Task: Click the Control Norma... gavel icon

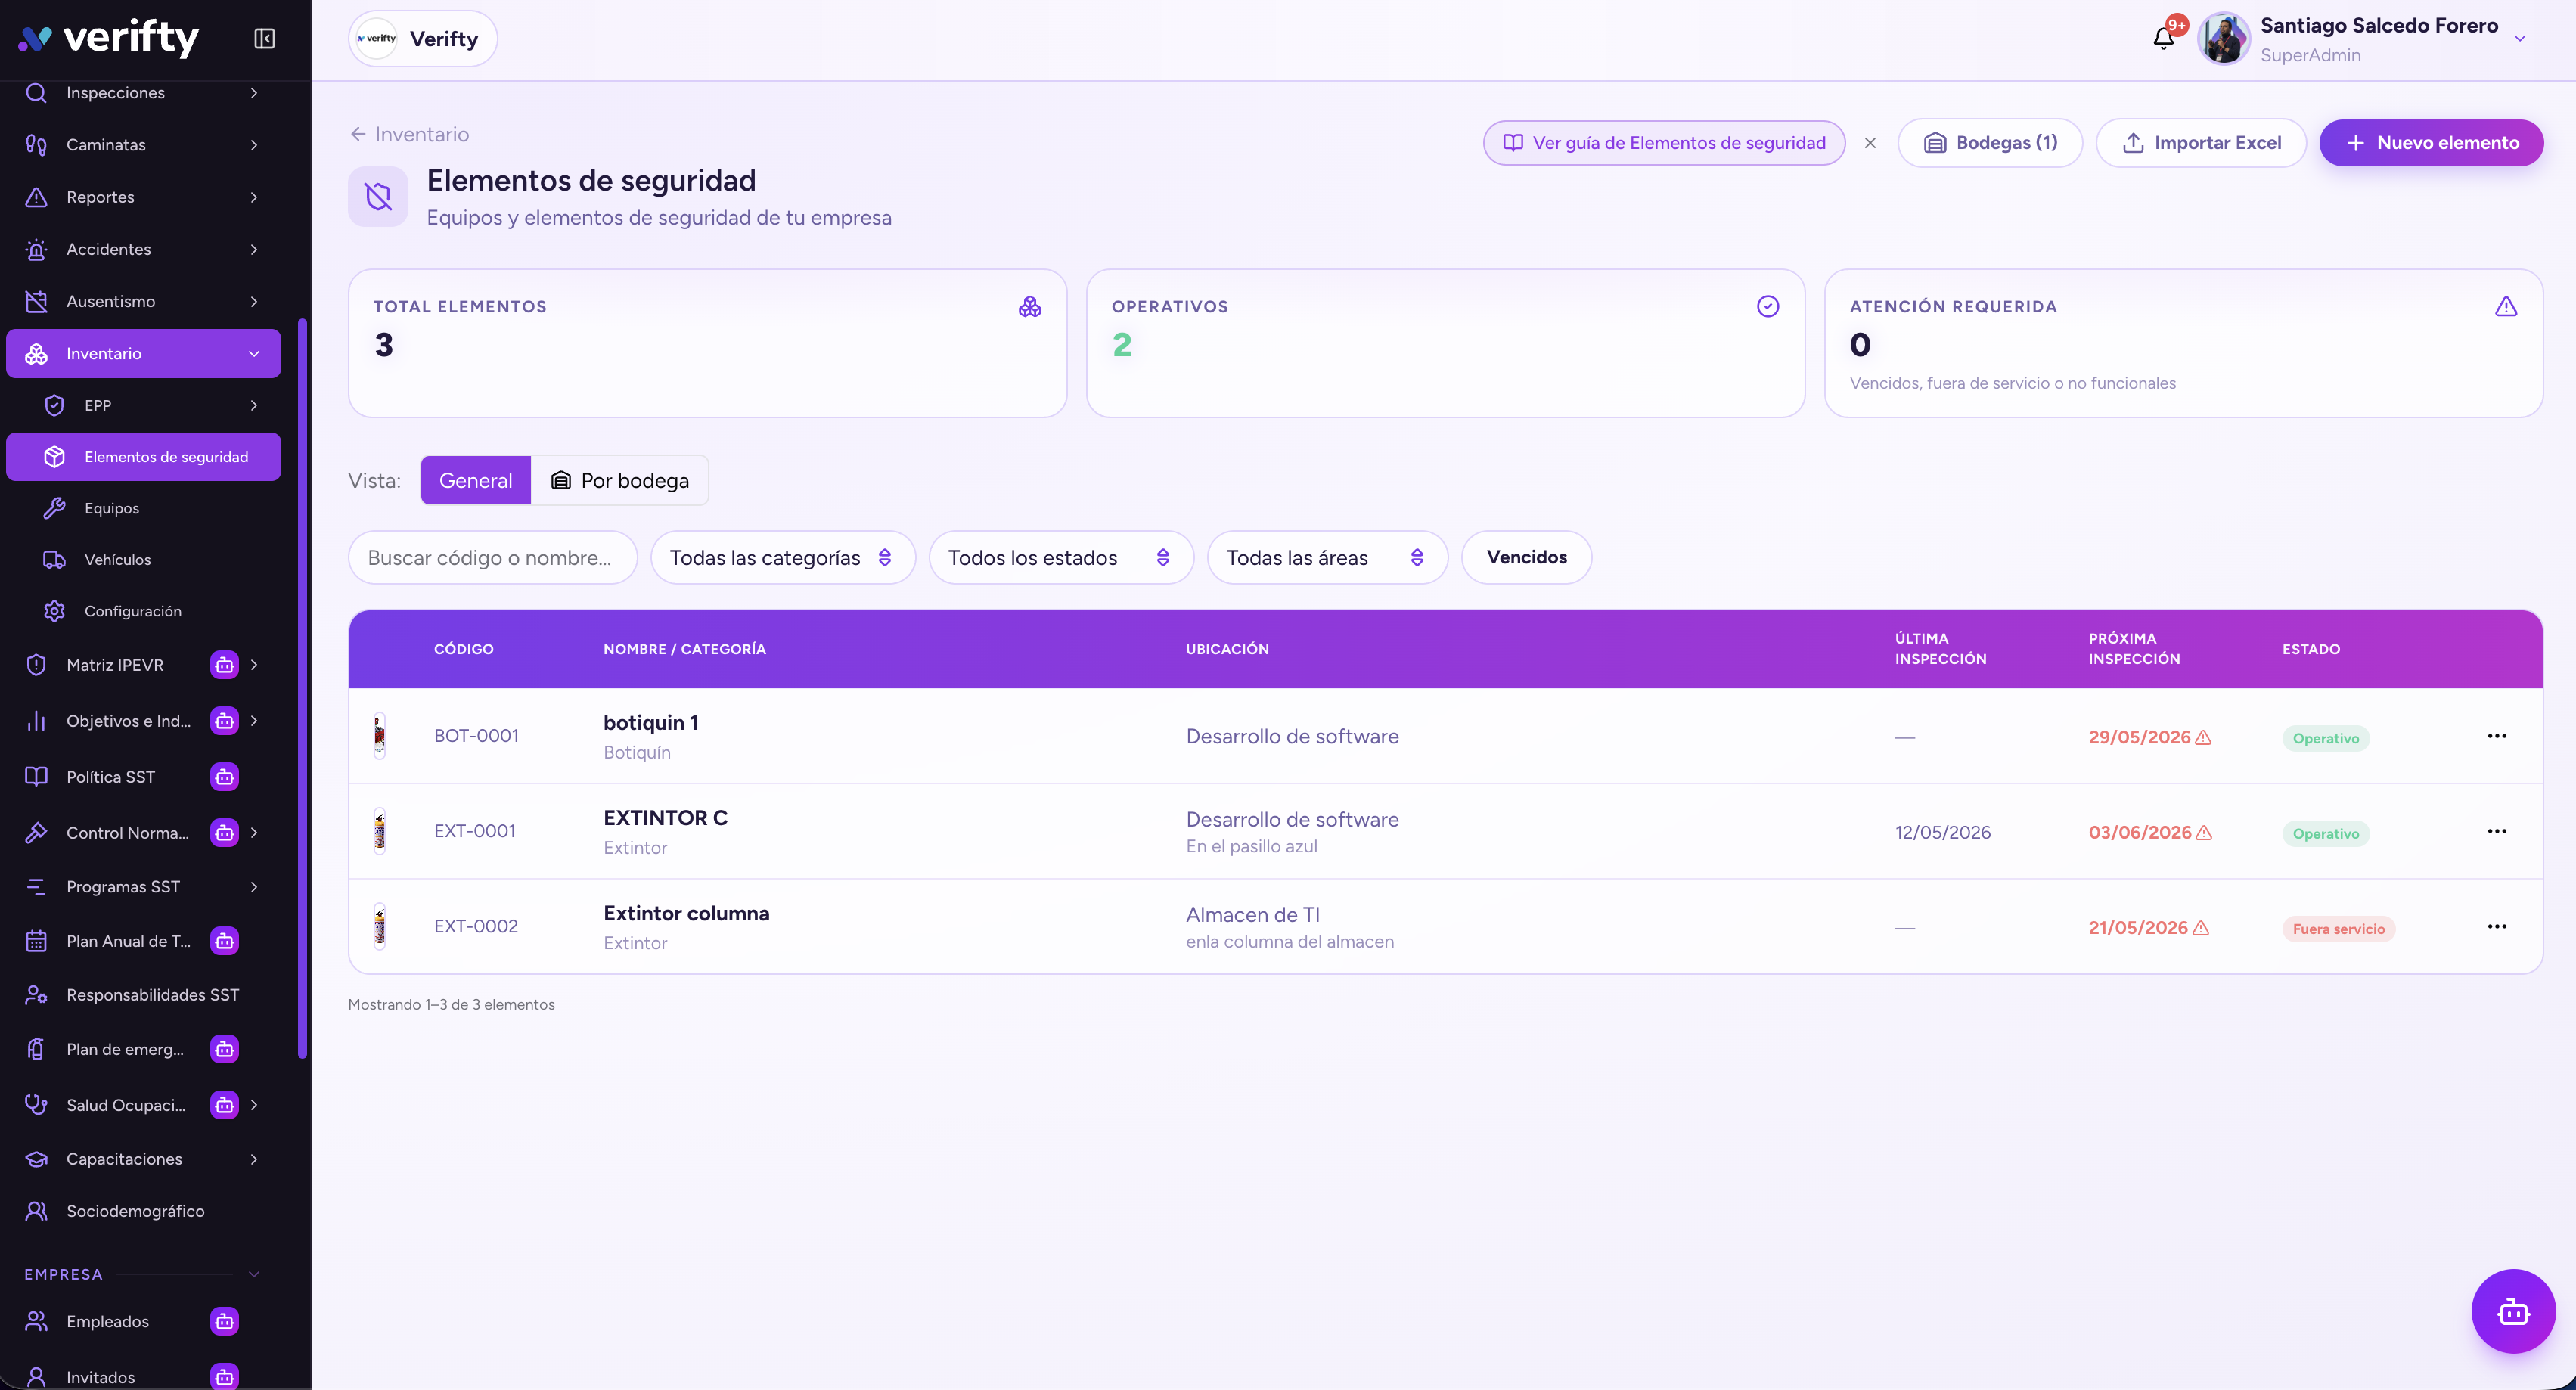Action: pos(37,833)
